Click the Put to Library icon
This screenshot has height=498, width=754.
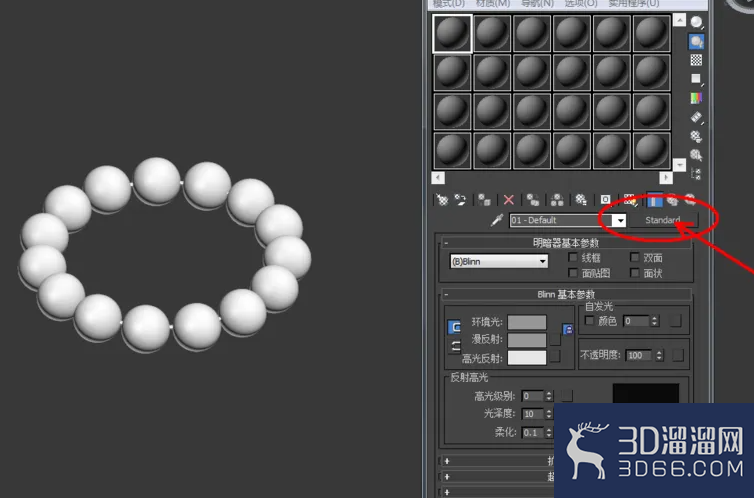581,199
